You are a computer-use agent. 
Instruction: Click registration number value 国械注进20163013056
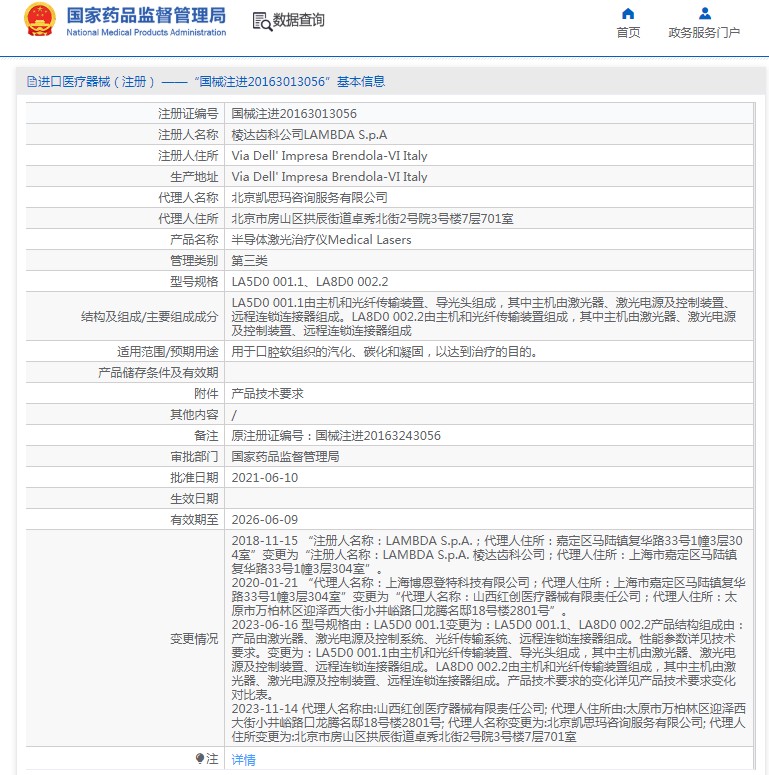[294, 114]
